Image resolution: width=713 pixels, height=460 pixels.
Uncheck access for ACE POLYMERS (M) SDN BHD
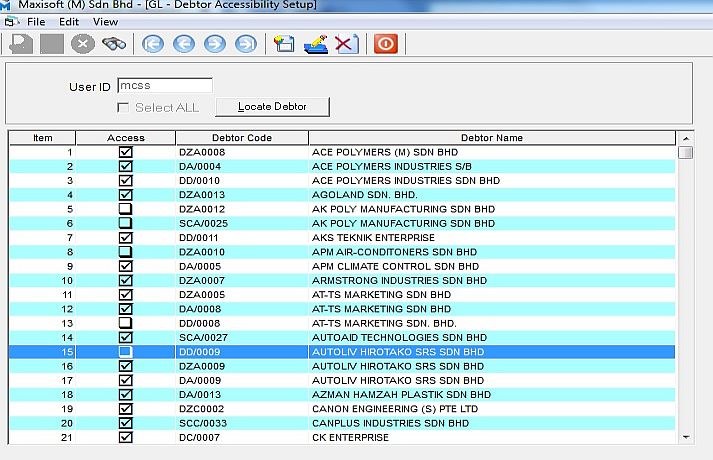126,152
